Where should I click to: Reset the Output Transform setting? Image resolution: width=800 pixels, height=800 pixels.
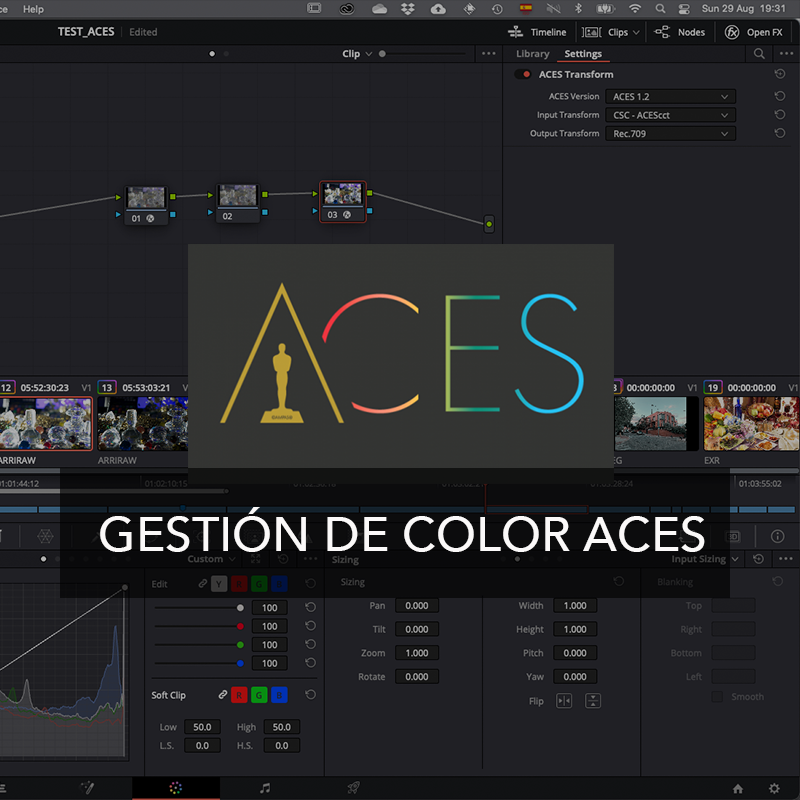click(x=780, y=133)
